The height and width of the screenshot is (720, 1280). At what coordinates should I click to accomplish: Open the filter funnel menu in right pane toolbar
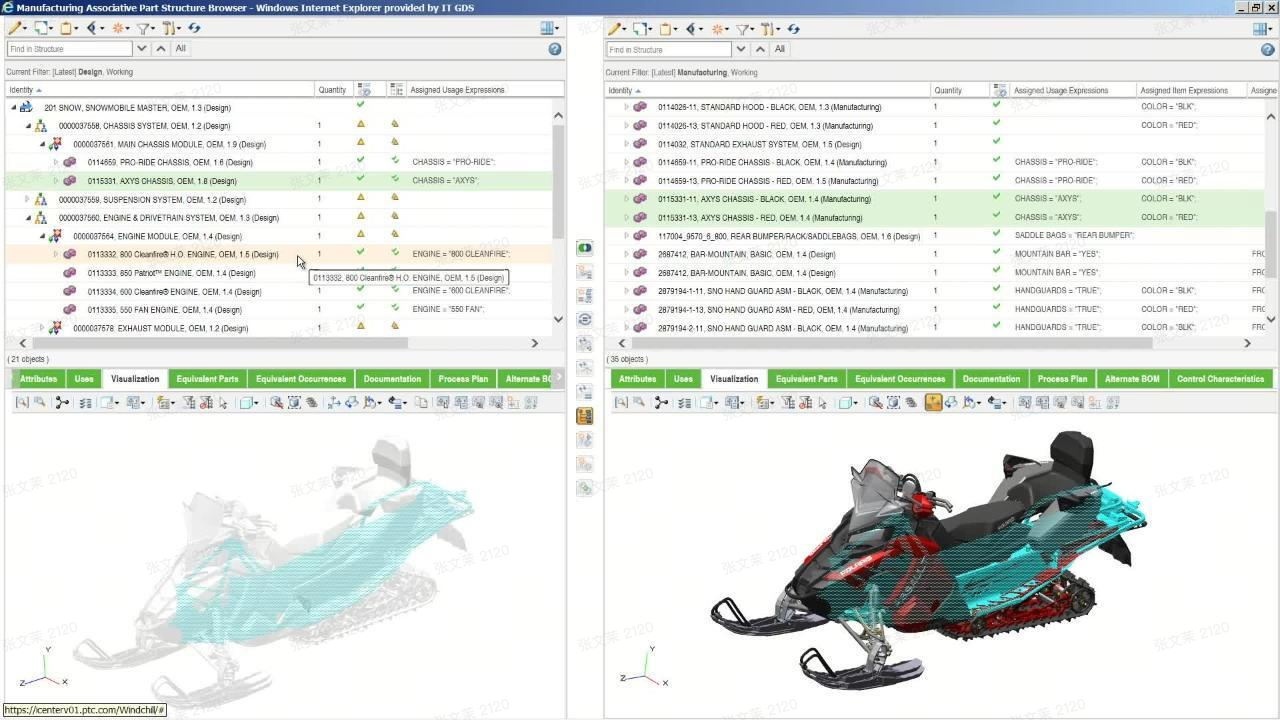744,29
